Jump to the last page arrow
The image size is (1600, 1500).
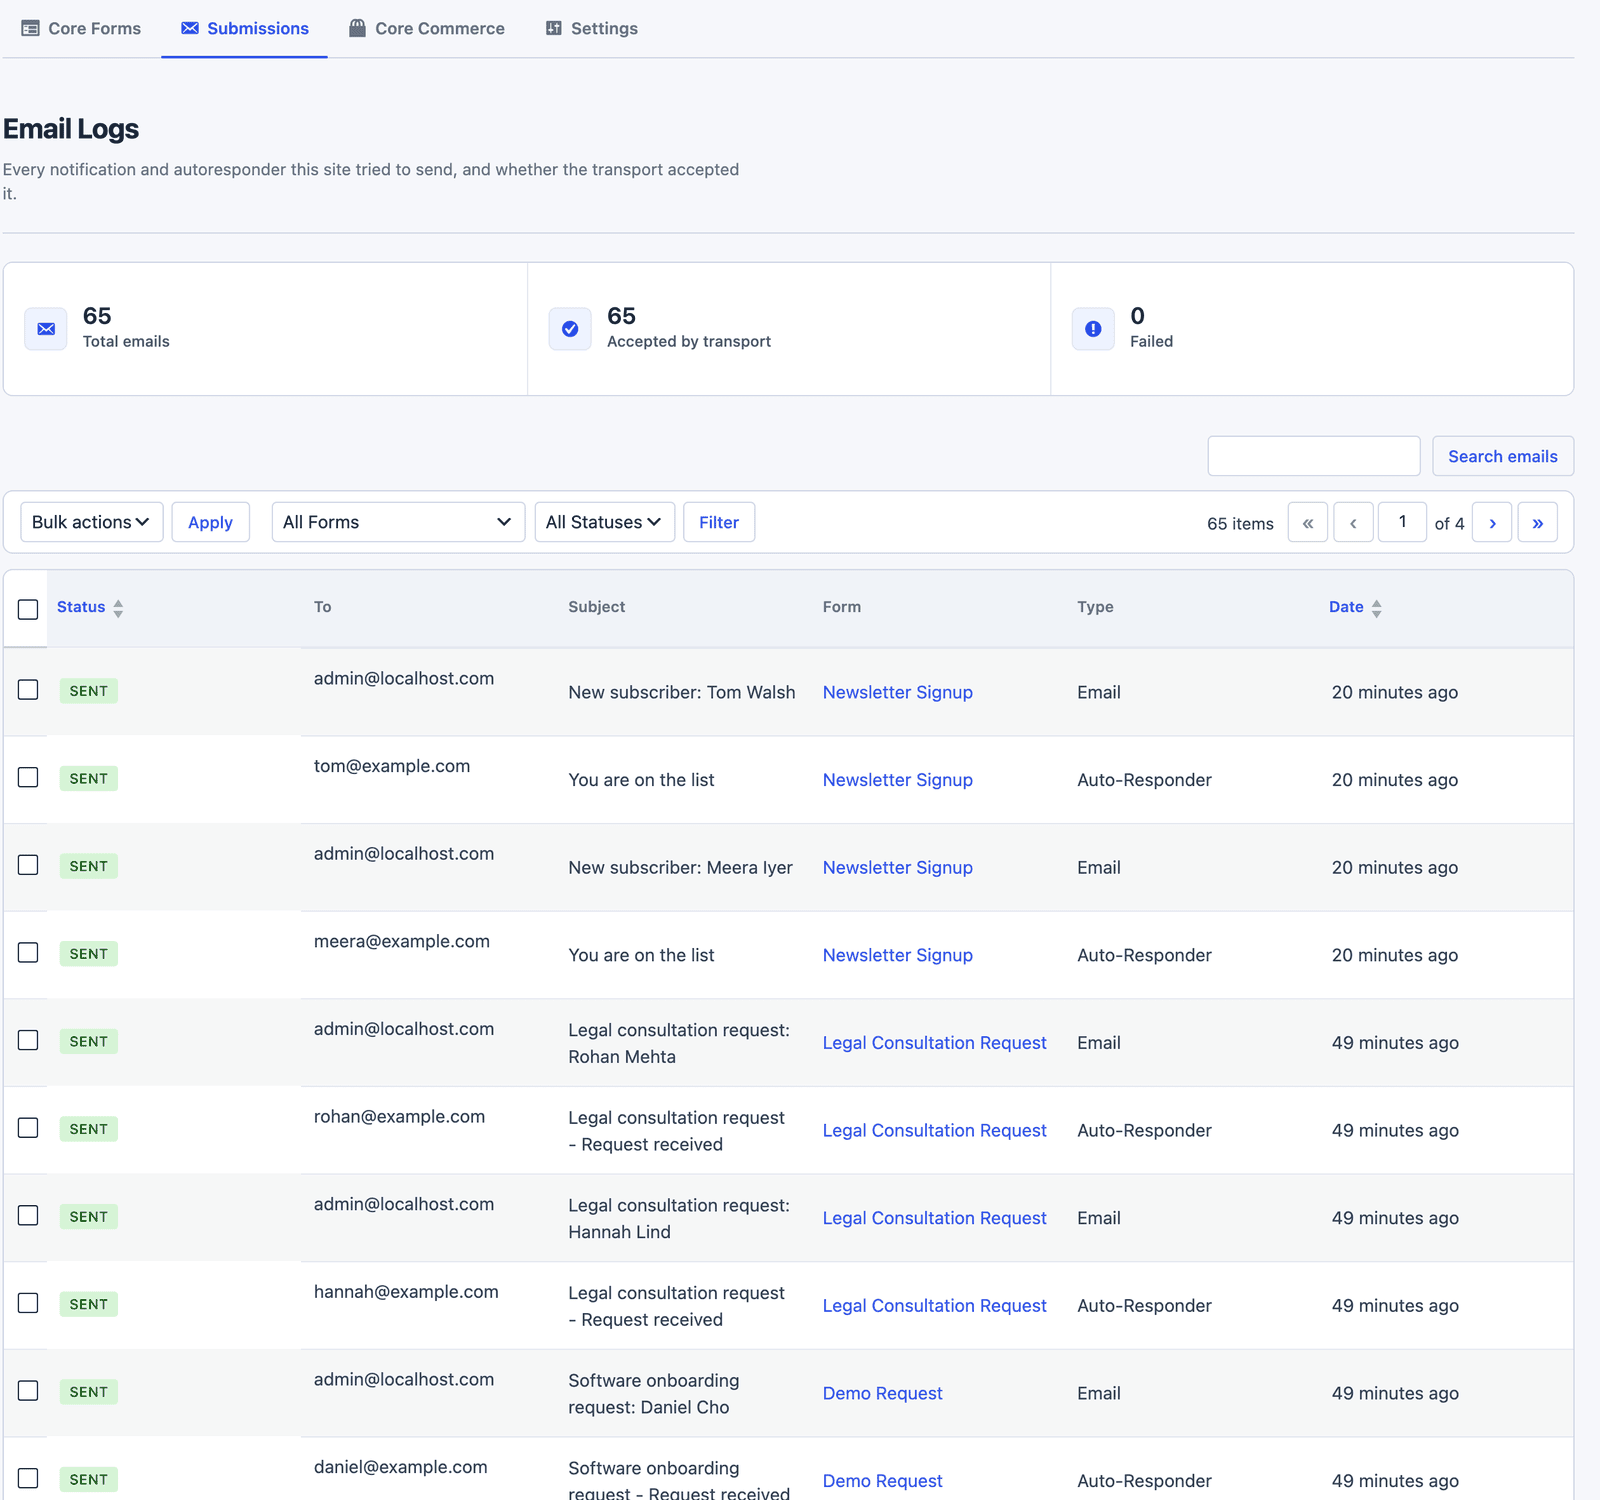[1538, 522]
